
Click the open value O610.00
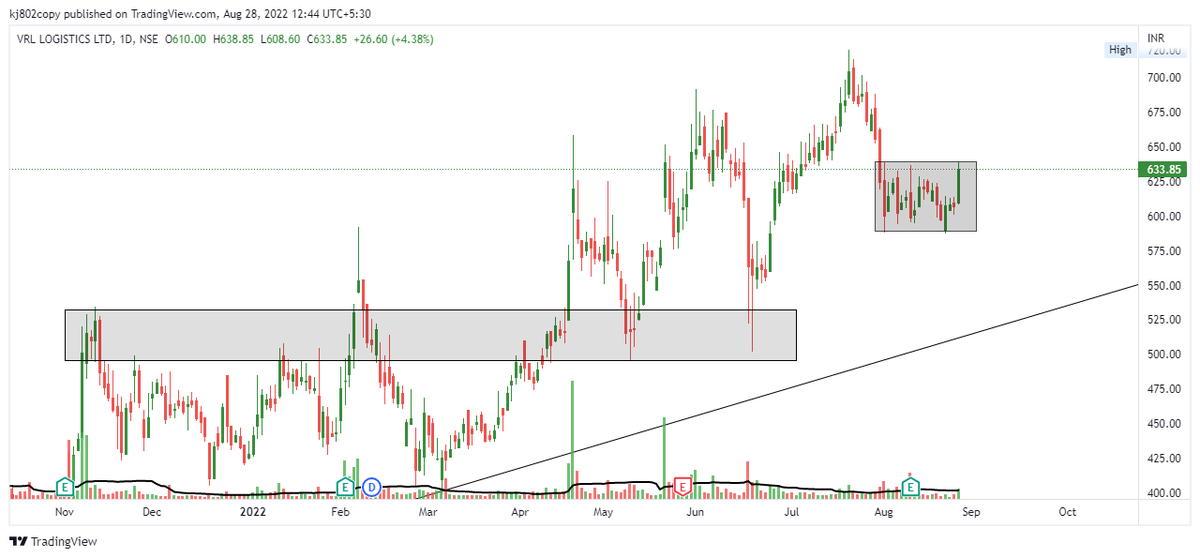(186, 39)
